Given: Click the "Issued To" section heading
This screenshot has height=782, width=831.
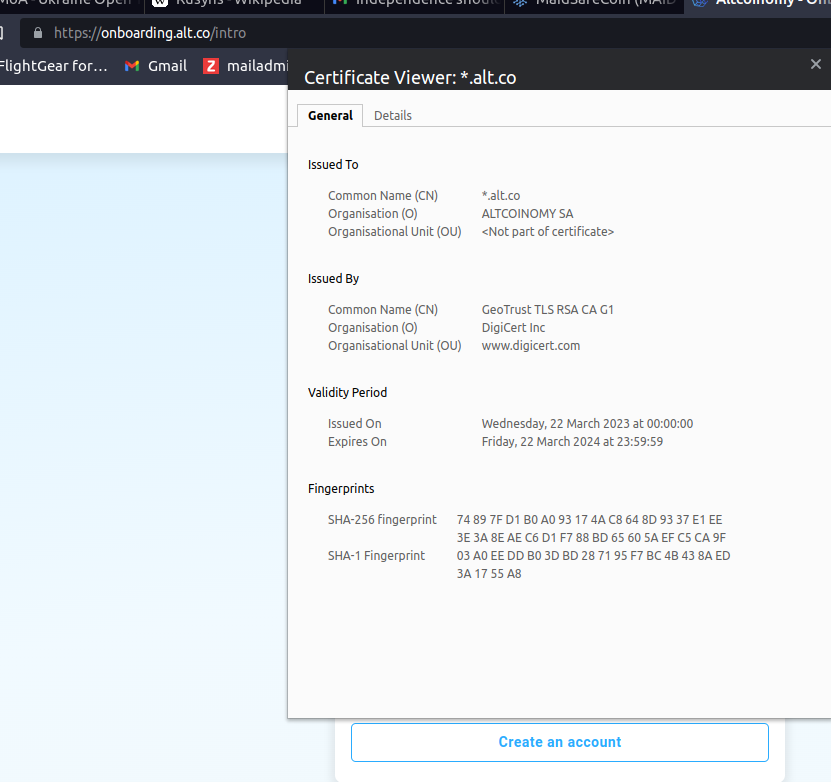Looking at the screenshot, I should [x=333, y=165].
